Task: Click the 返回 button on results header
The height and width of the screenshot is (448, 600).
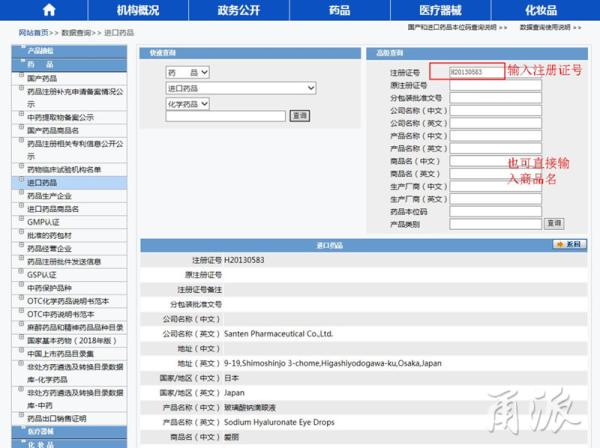Action: [x=569, y=244]
